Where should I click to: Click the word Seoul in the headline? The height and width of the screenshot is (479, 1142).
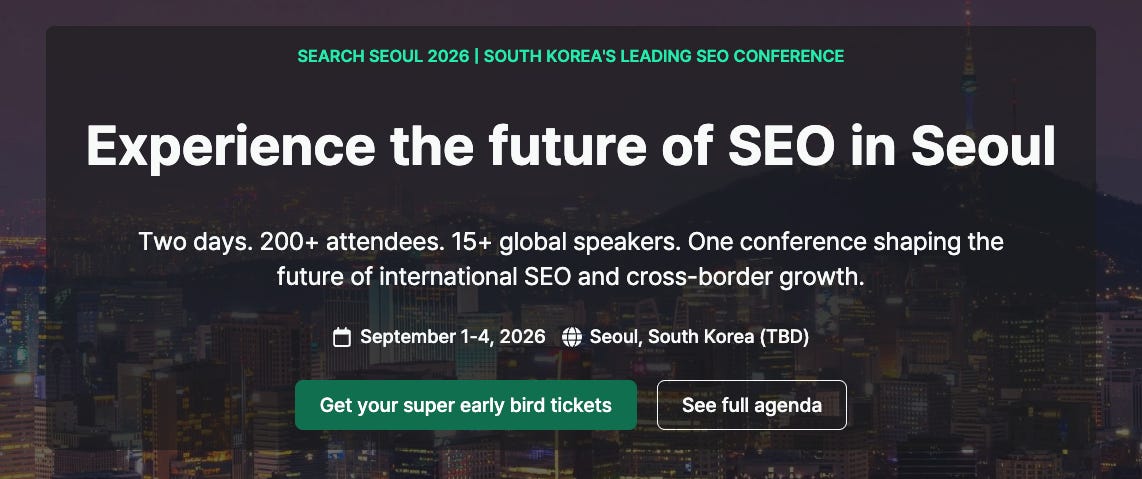pyautogui.click(x=982, y=146)
